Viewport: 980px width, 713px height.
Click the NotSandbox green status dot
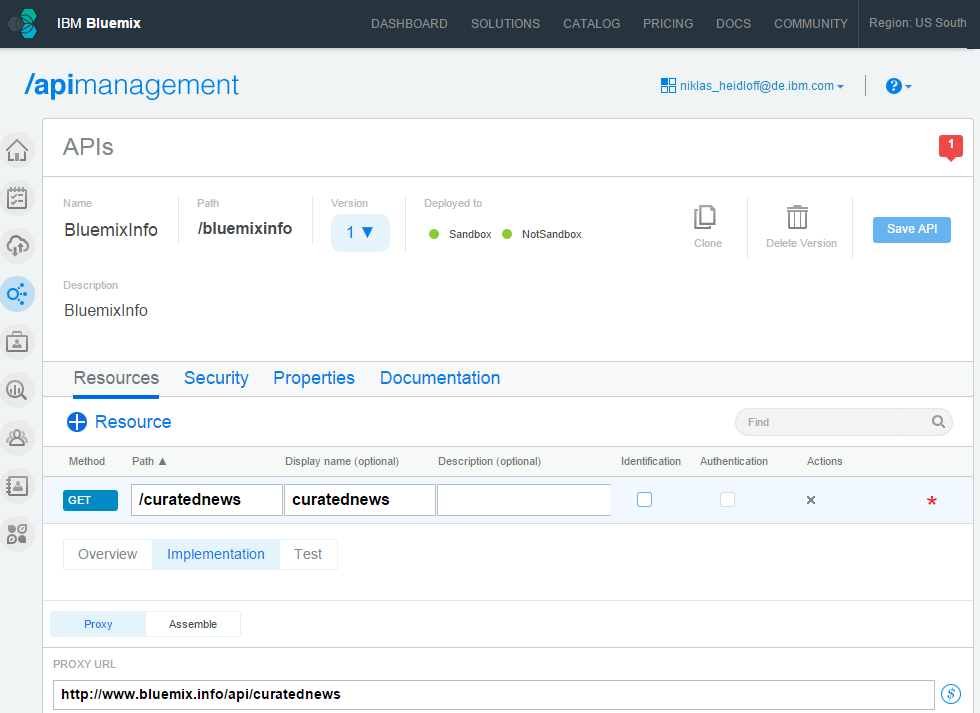click(x=507, y=234)
